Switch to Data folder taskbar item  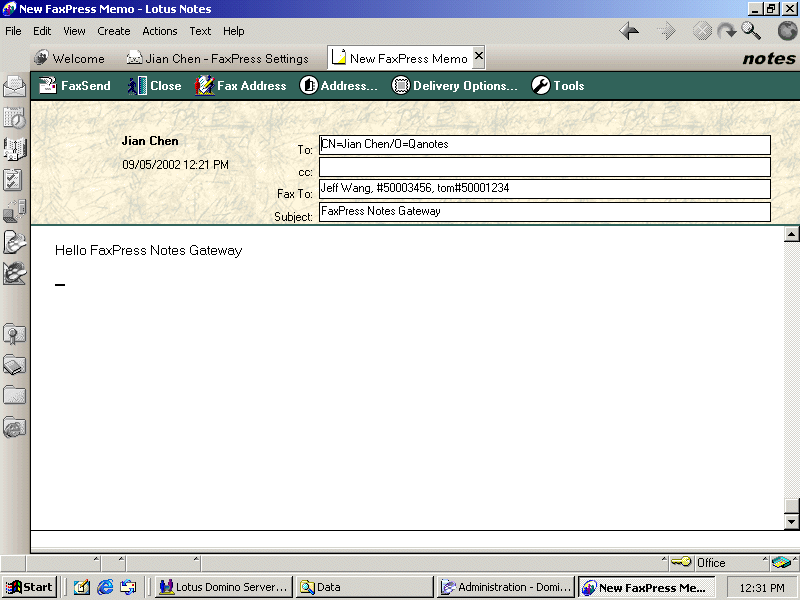point(364,587)
